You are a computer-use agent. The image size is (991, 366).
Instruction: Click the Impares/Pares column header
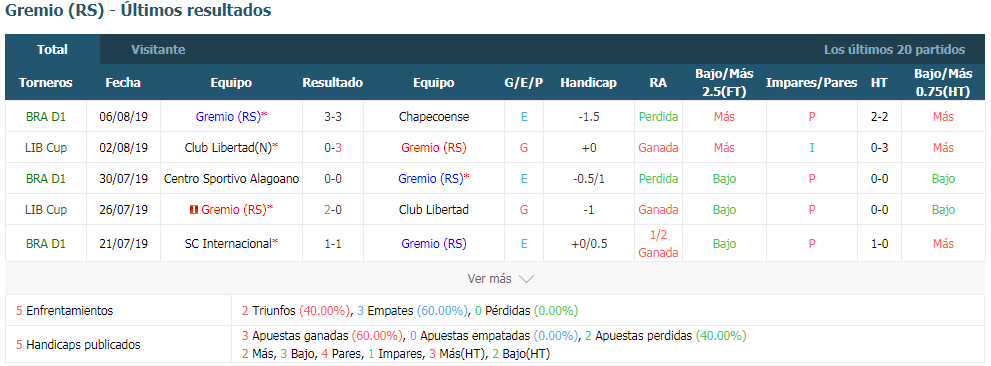point(812,83)
